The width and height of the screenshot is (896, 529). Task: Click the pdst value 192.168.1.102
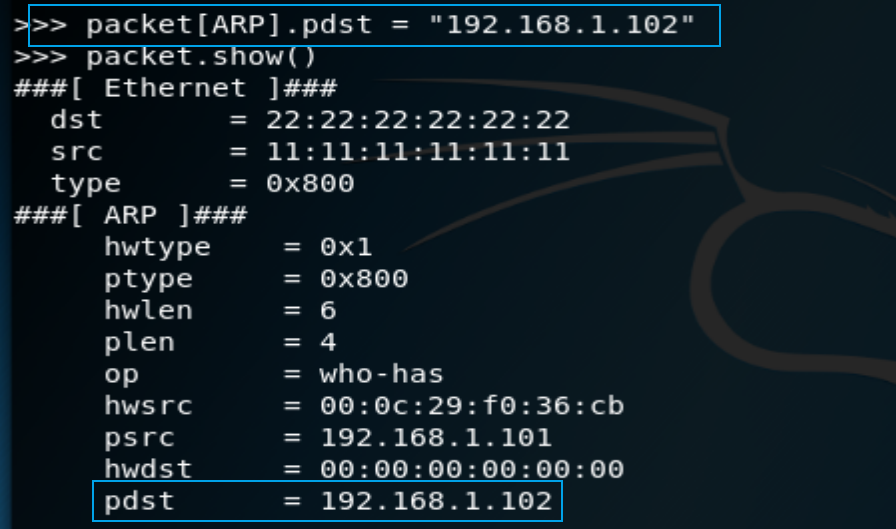(x=435, y=502)
